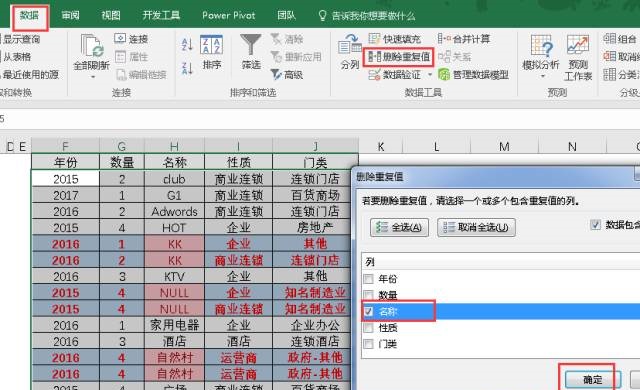The height and width of the screenshot is (390, 640).
Task: Click the 全选(A) button
Action: tap(399, 227)
